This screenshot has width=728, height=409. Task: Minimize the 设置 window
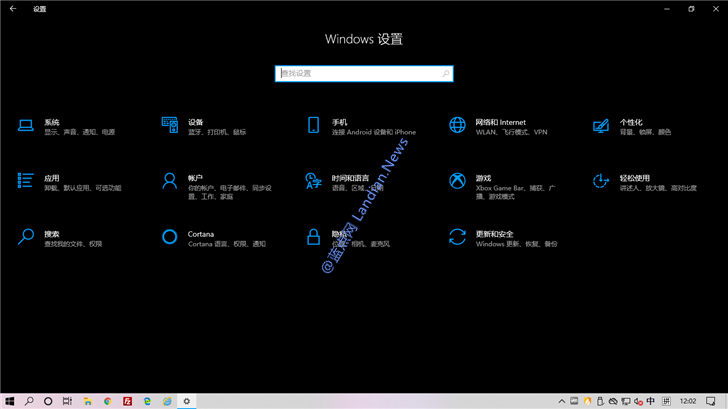(667, 9)
